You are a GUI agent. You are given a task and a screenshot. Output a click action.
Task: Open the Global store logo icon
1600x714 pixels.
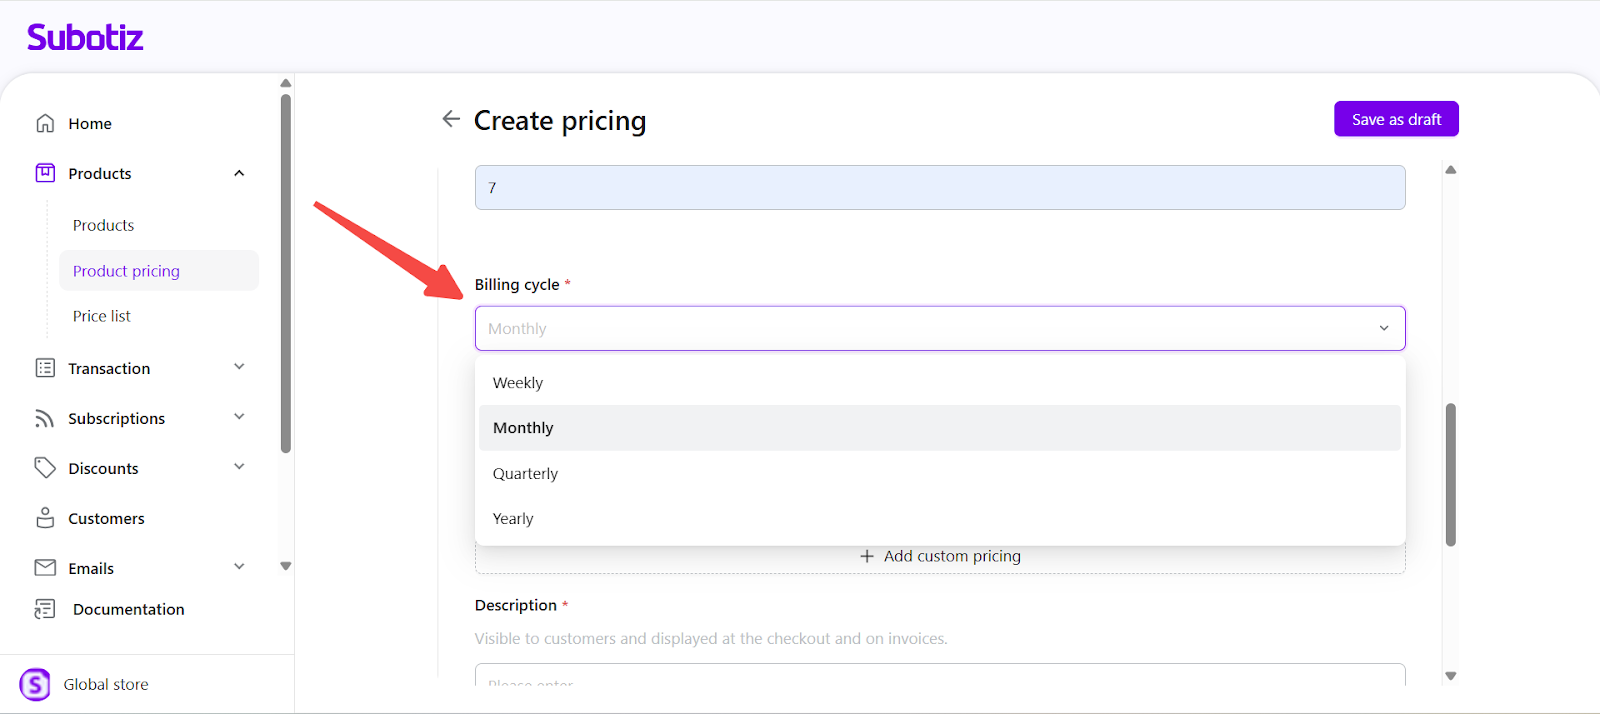(x=35, y=685)
